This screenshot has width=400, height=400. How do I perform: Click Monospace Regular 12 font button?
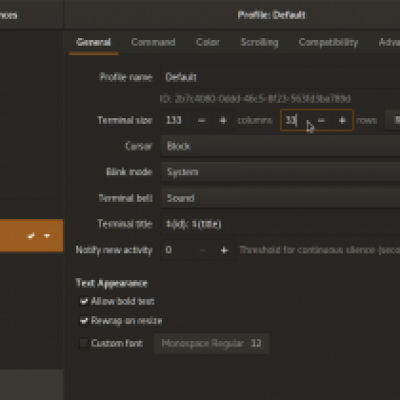coord(211,343)
